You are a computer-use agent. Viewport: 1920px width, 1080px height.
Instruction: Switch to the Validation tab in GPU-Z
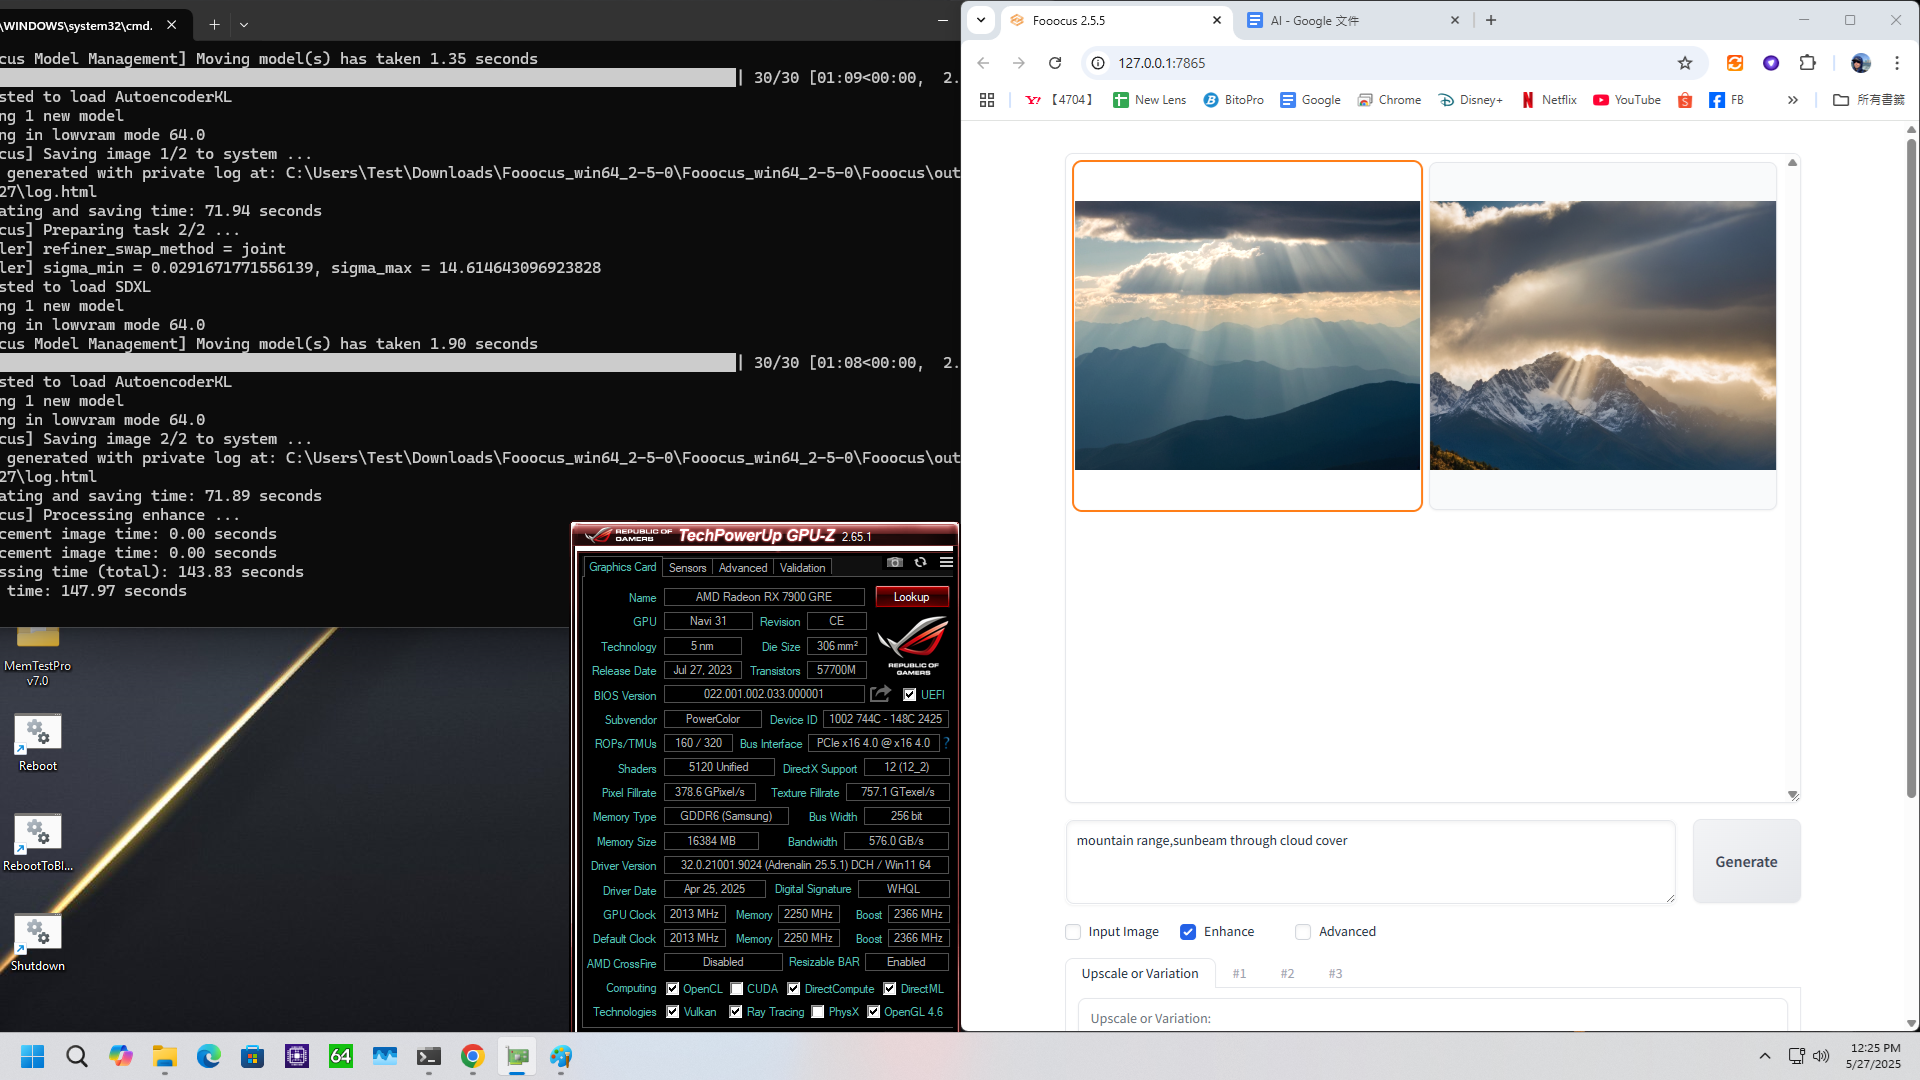pos(803,567)
